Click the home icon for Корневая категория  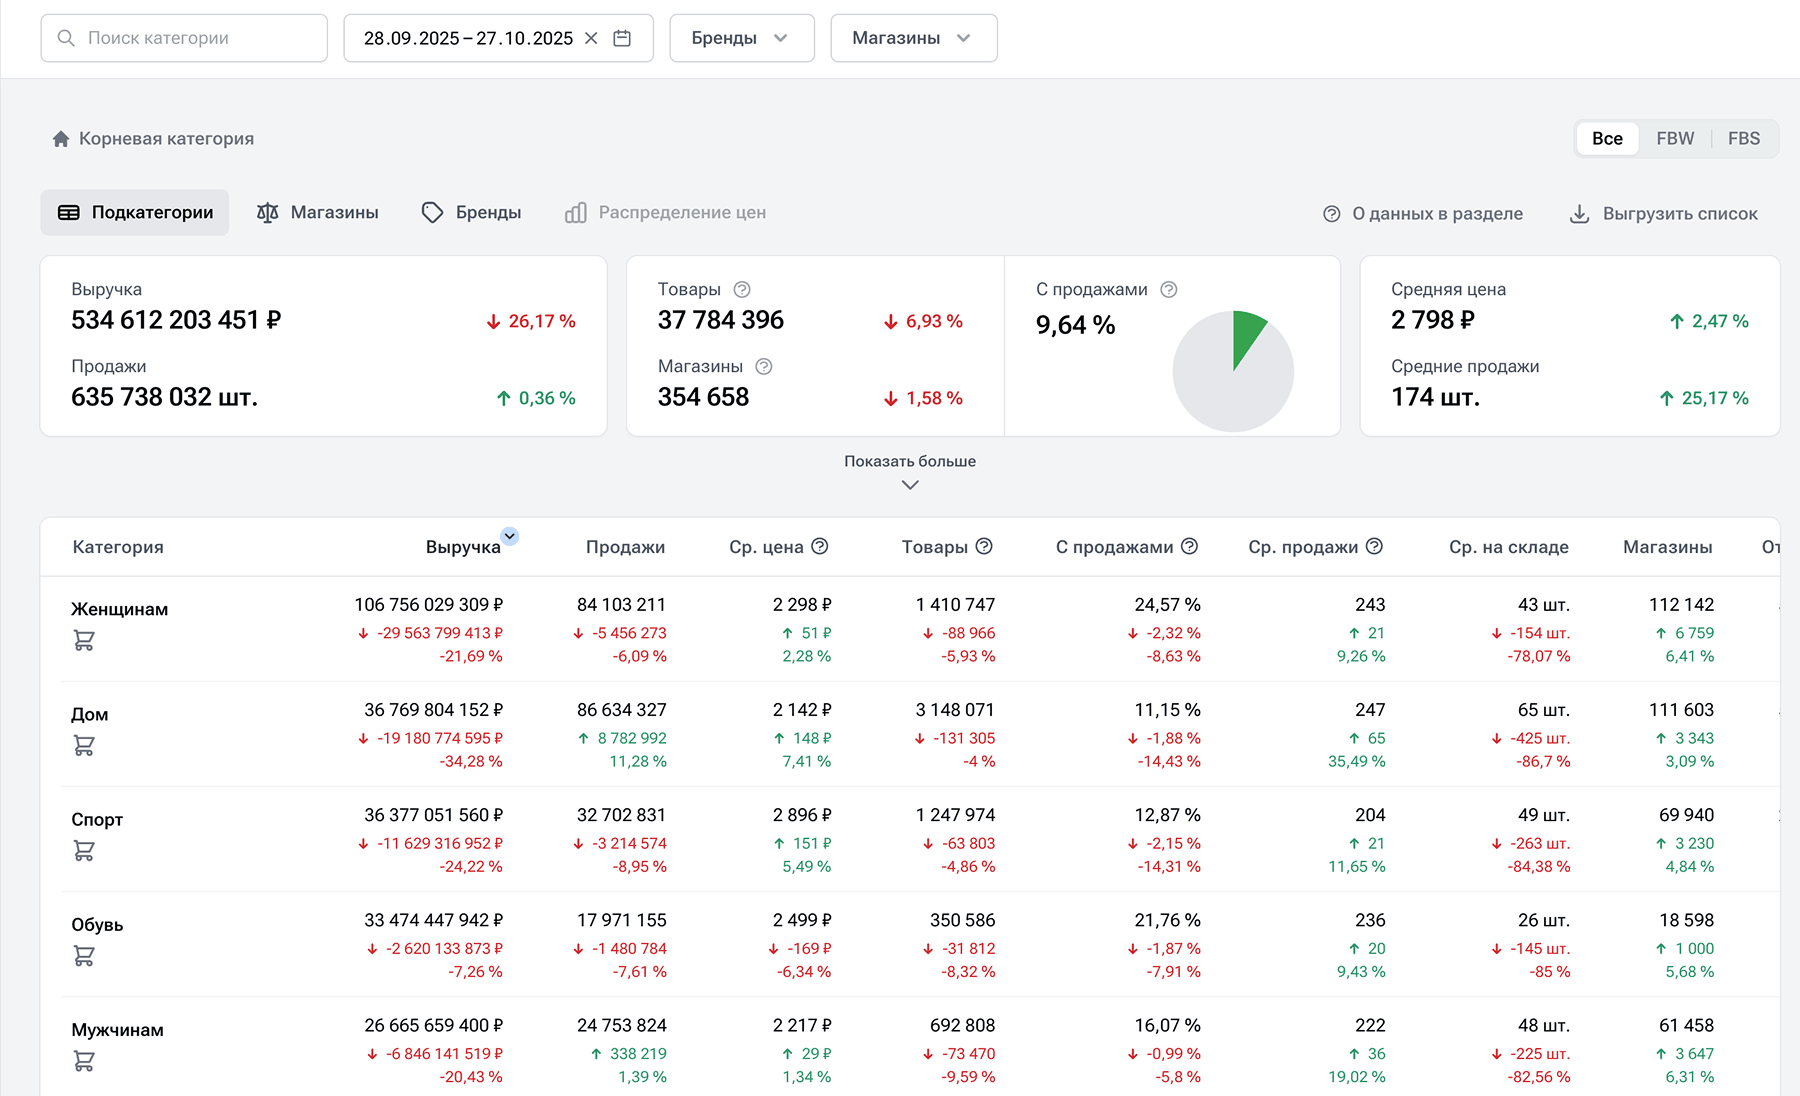click(x=61, y=139)
